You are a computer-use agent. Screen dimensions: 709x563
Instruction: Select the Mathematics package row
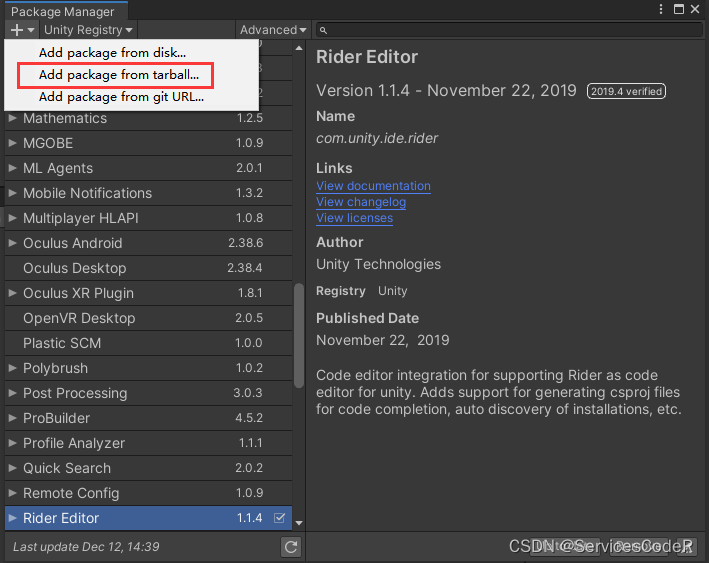148,118
